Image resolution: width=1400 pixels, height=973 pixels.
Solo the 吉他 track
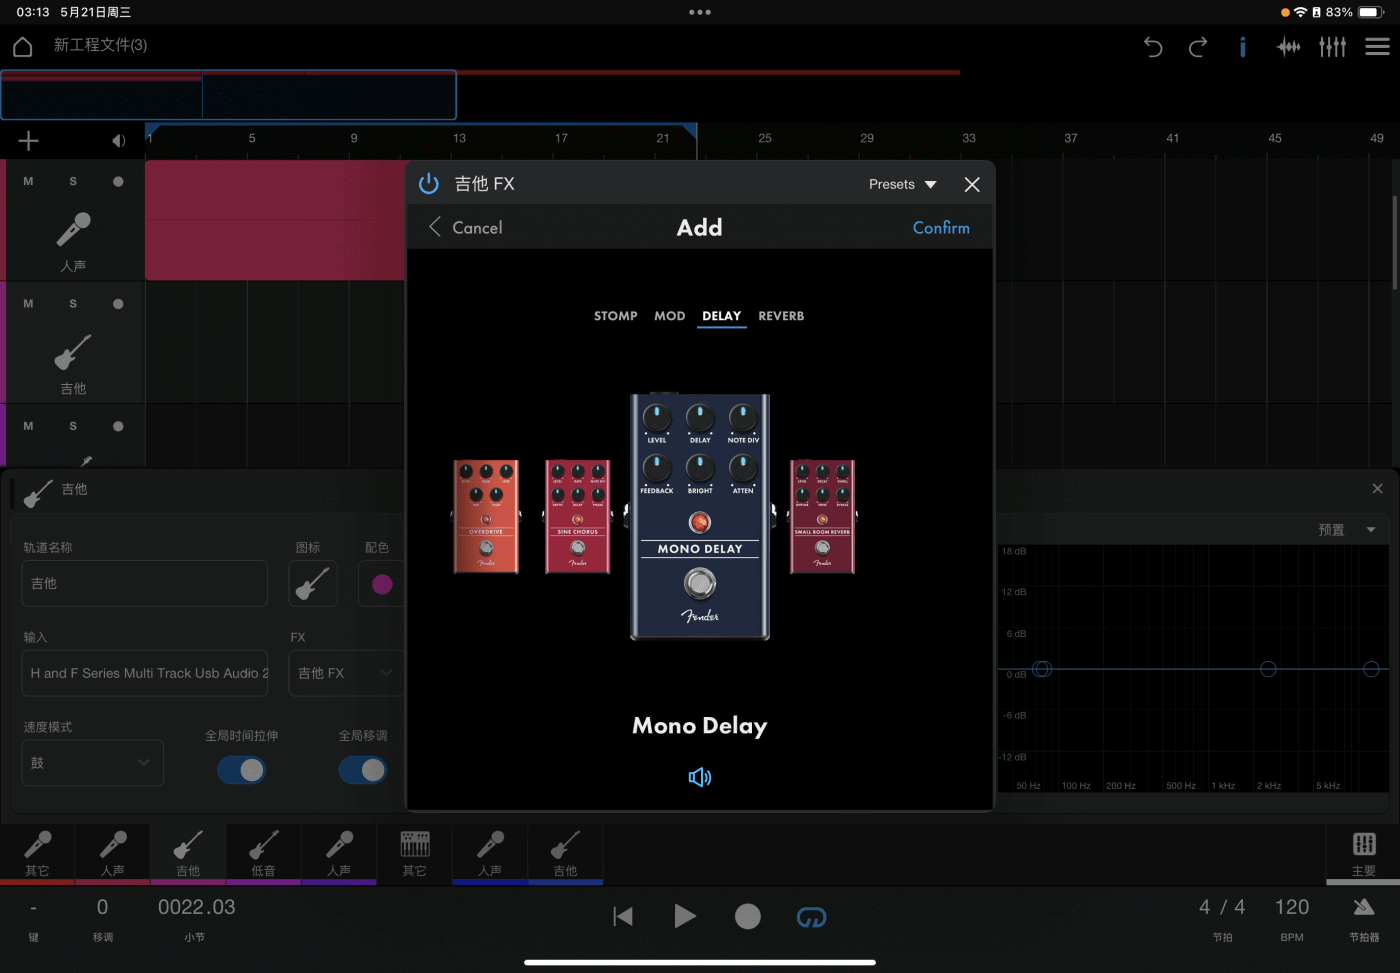(x=73, y=304)
